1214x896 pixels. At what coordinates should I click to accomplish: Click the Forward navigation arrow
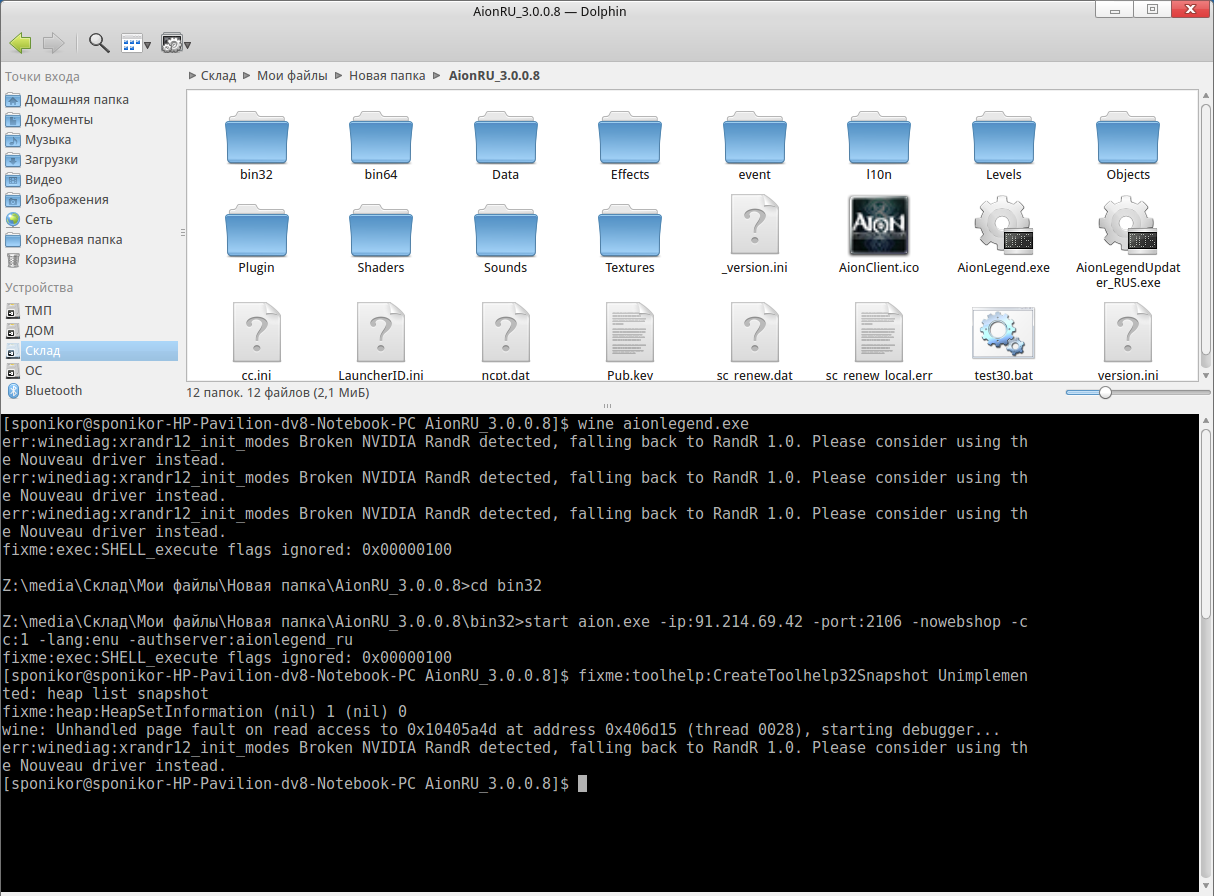[53, 43]
